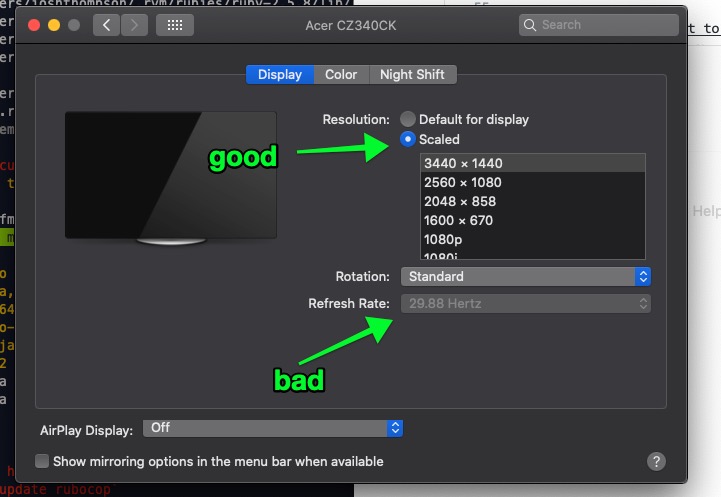721x497 pixels.
Task: Expand the AirPlay Display dropdown
Action: tap(272, 428)
